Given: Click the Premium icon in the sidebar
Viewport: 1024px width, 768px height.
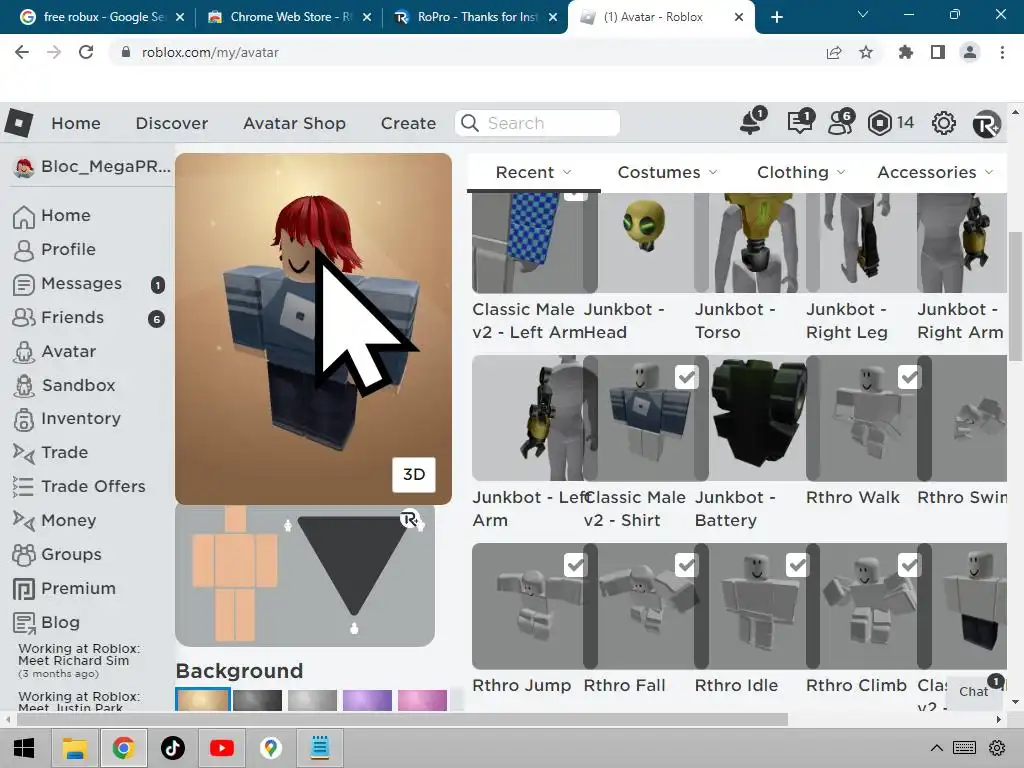Looking at the screenshot, I should (x=24, y=589).
